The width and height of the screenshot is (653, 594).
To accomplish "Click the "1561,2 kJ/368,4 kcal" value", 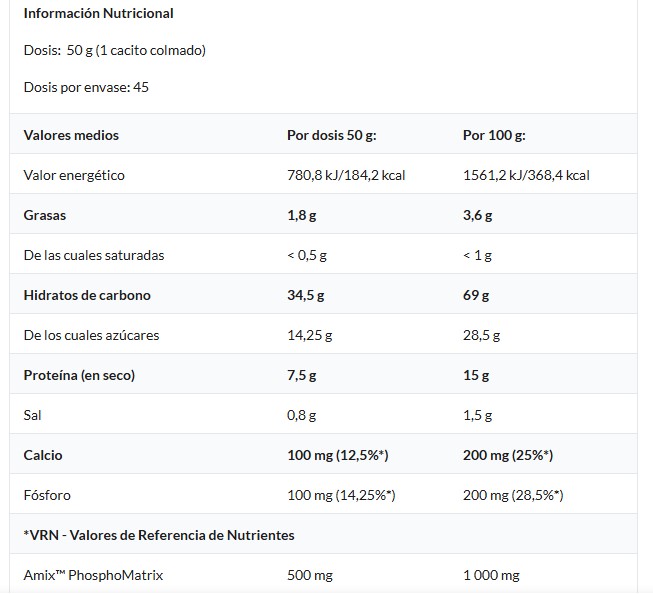I will point(526,175).
